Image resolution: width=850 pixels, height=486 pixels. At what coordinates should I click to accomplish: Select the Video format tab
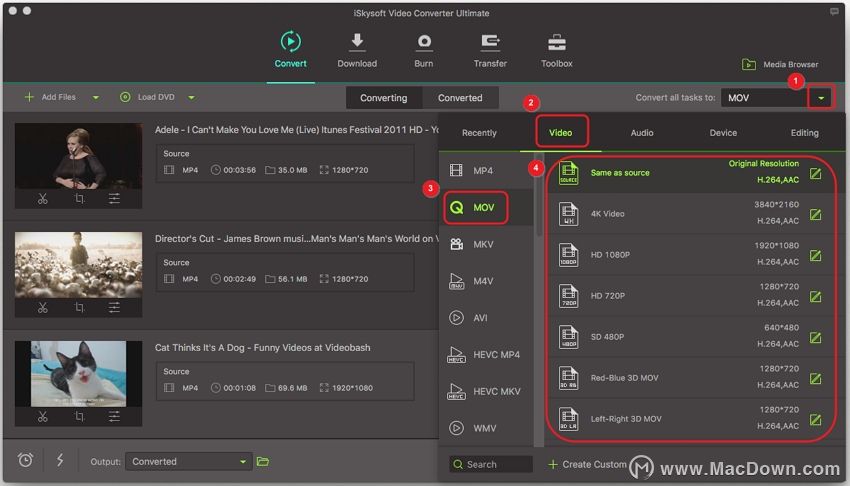[561, 133]
